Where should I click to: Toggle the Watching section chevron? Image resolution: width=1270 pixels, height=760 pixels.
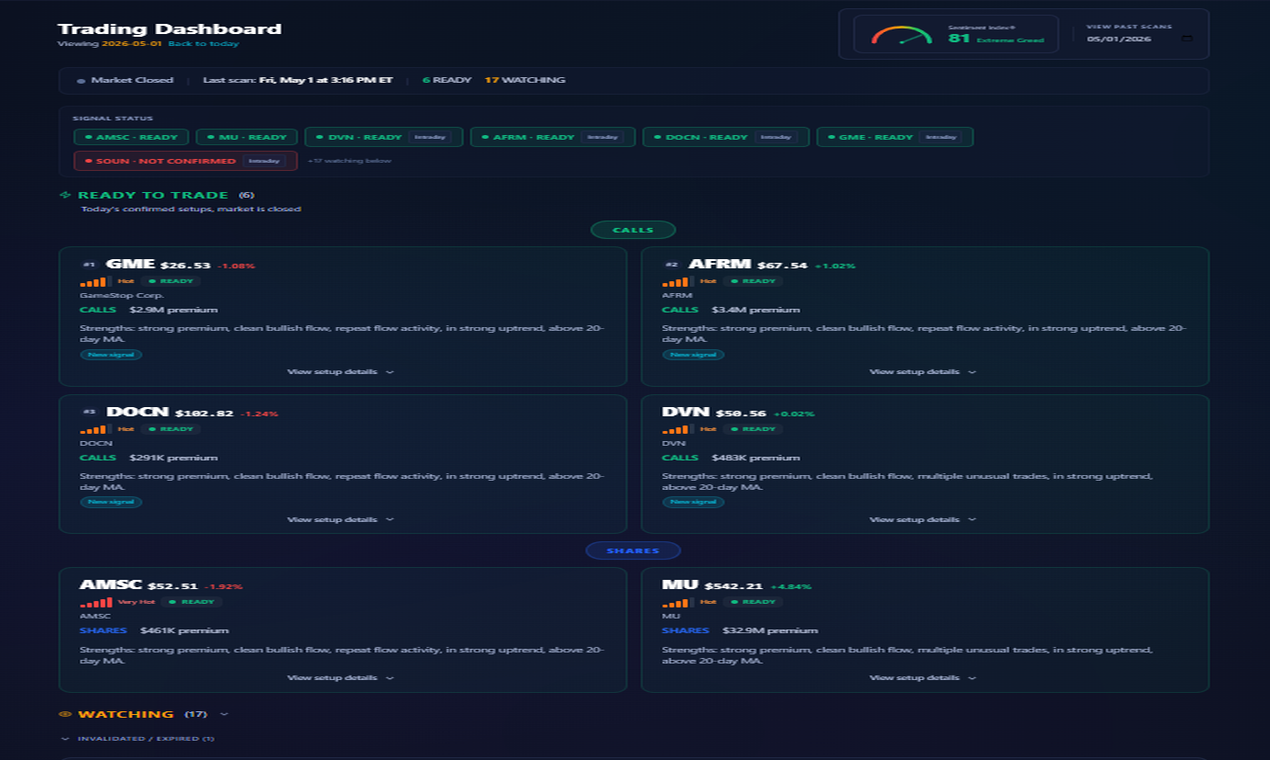coord(224,714)
